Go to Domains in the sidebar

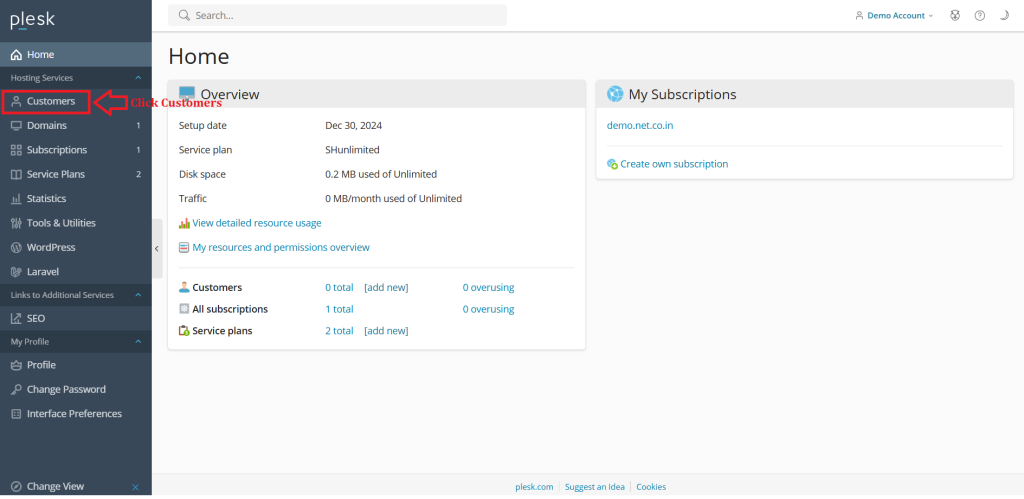76,125
